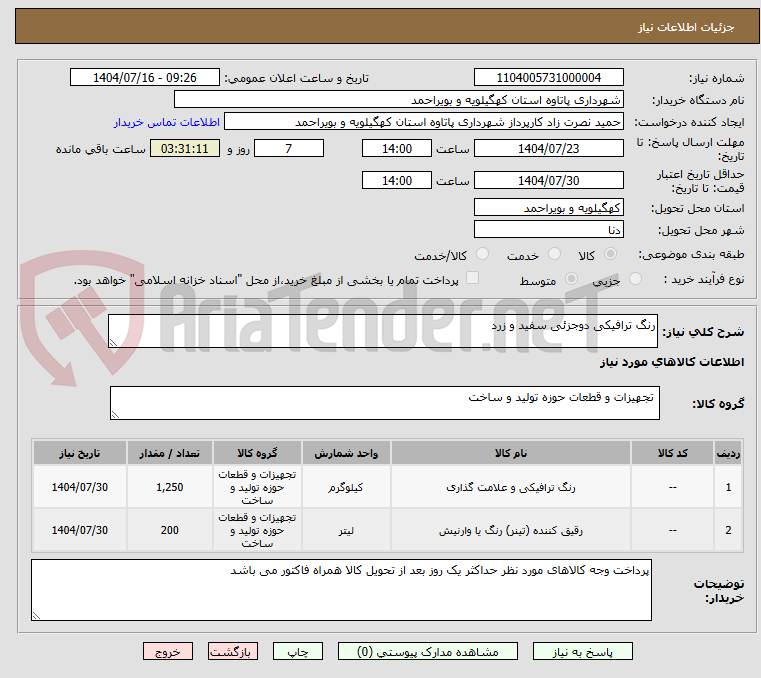
Task: Select the 'کالا/خدمت' category radio button
Action: click(482, 254)
